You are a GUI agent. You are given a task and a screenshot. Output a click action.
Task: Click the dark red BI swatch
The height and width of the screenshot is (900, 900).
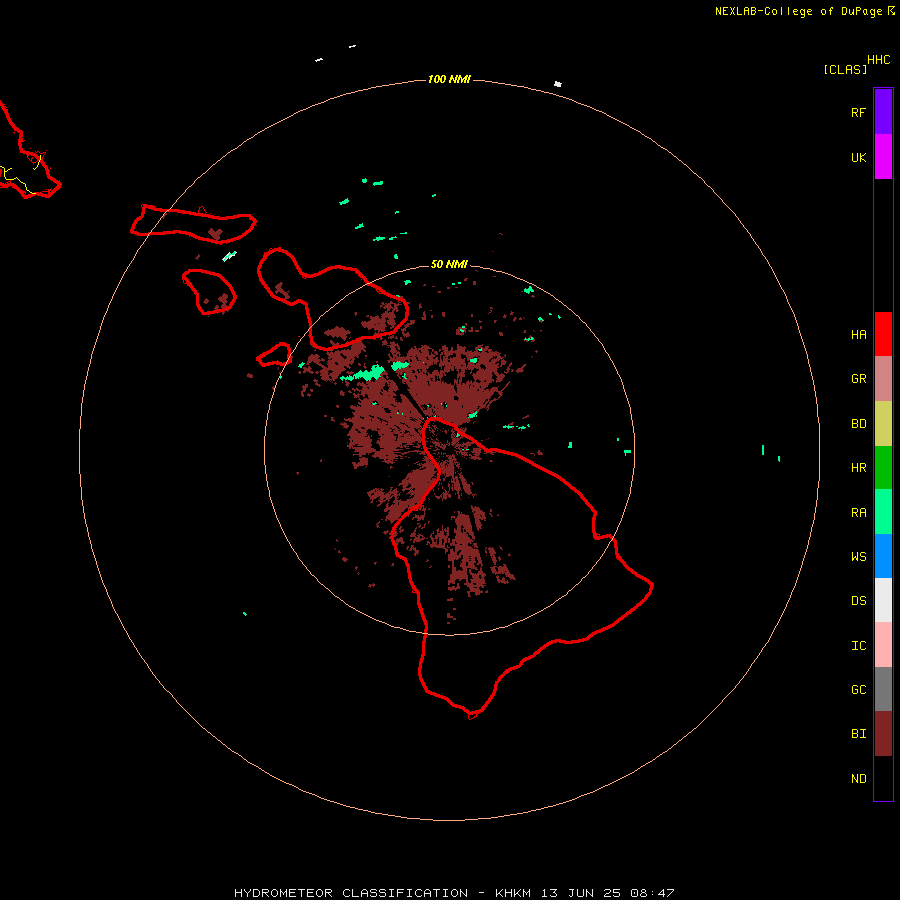tap(883, 734)
